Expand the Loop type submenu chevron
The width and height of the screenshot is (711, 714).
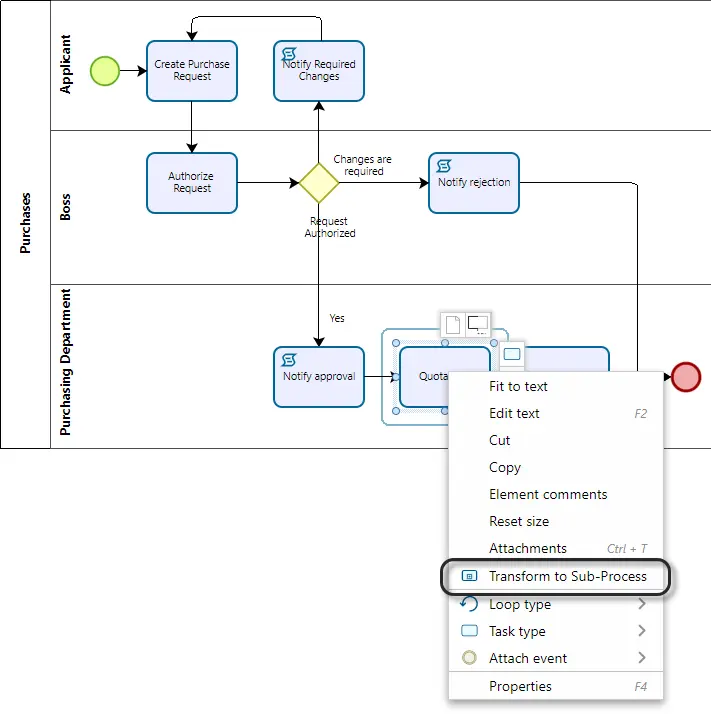point(642,604)
